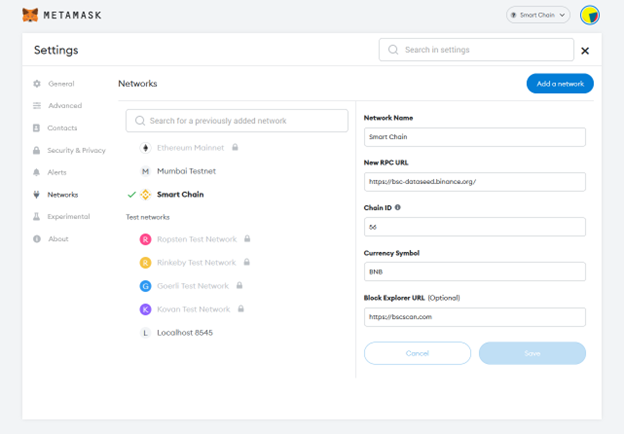The width and height of the screenshot is (624, 434).
Task: Click the lock icon beside Kovan
Action: tap(241, 309)
